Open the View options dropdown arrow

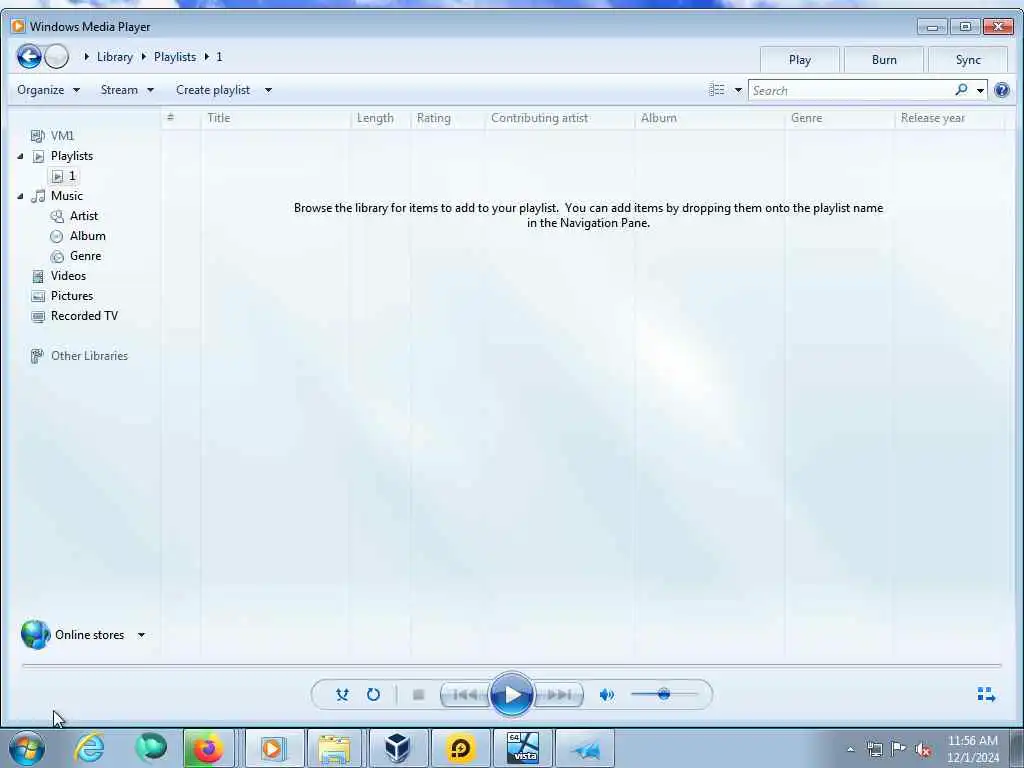pyautogui.click(x=738, y=90)
